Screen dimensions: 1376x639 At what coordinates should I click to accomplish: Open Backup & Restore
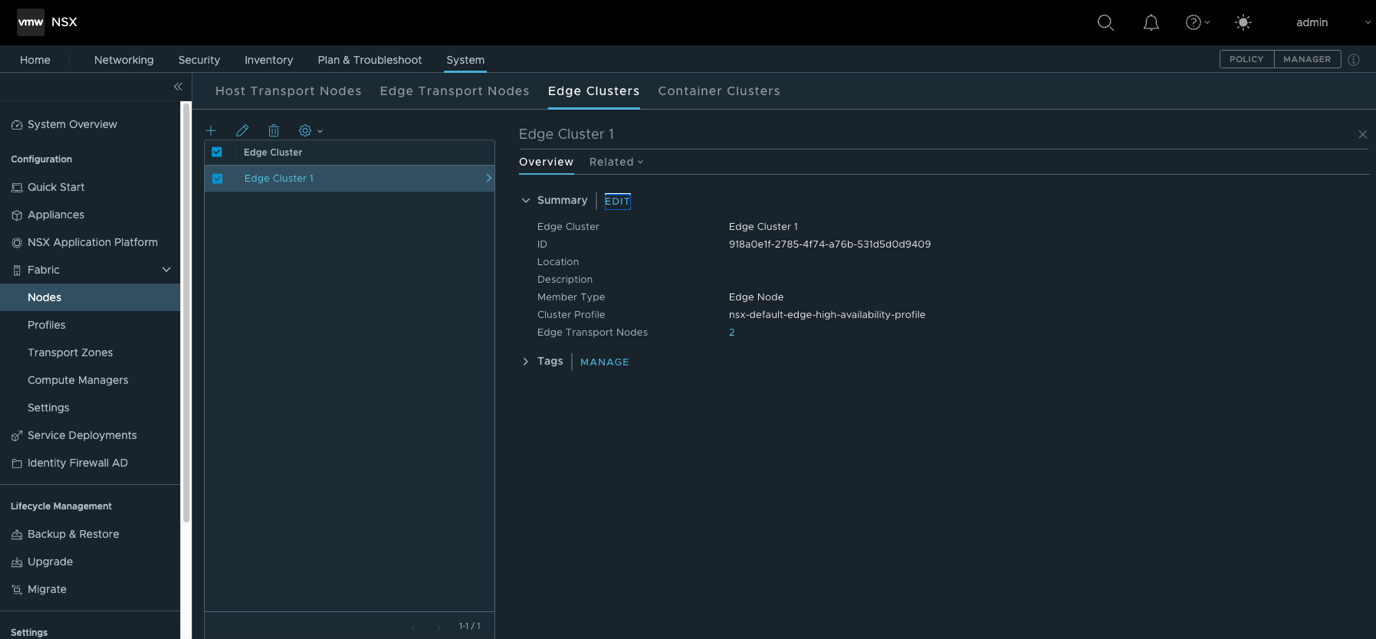coord(73,534)
